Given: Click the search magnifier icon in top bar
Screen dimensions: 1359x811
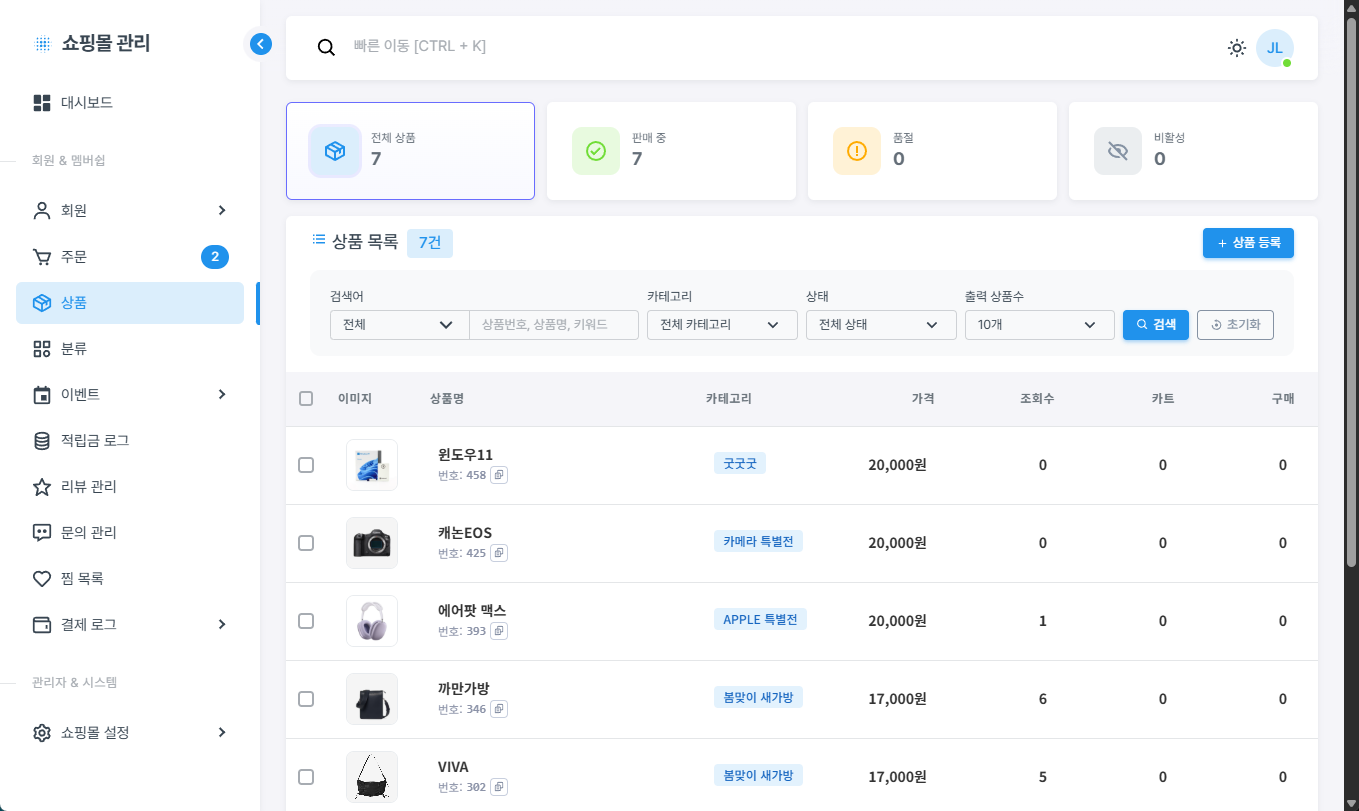Looking at the screenshot, I should [x=326, y=48].
